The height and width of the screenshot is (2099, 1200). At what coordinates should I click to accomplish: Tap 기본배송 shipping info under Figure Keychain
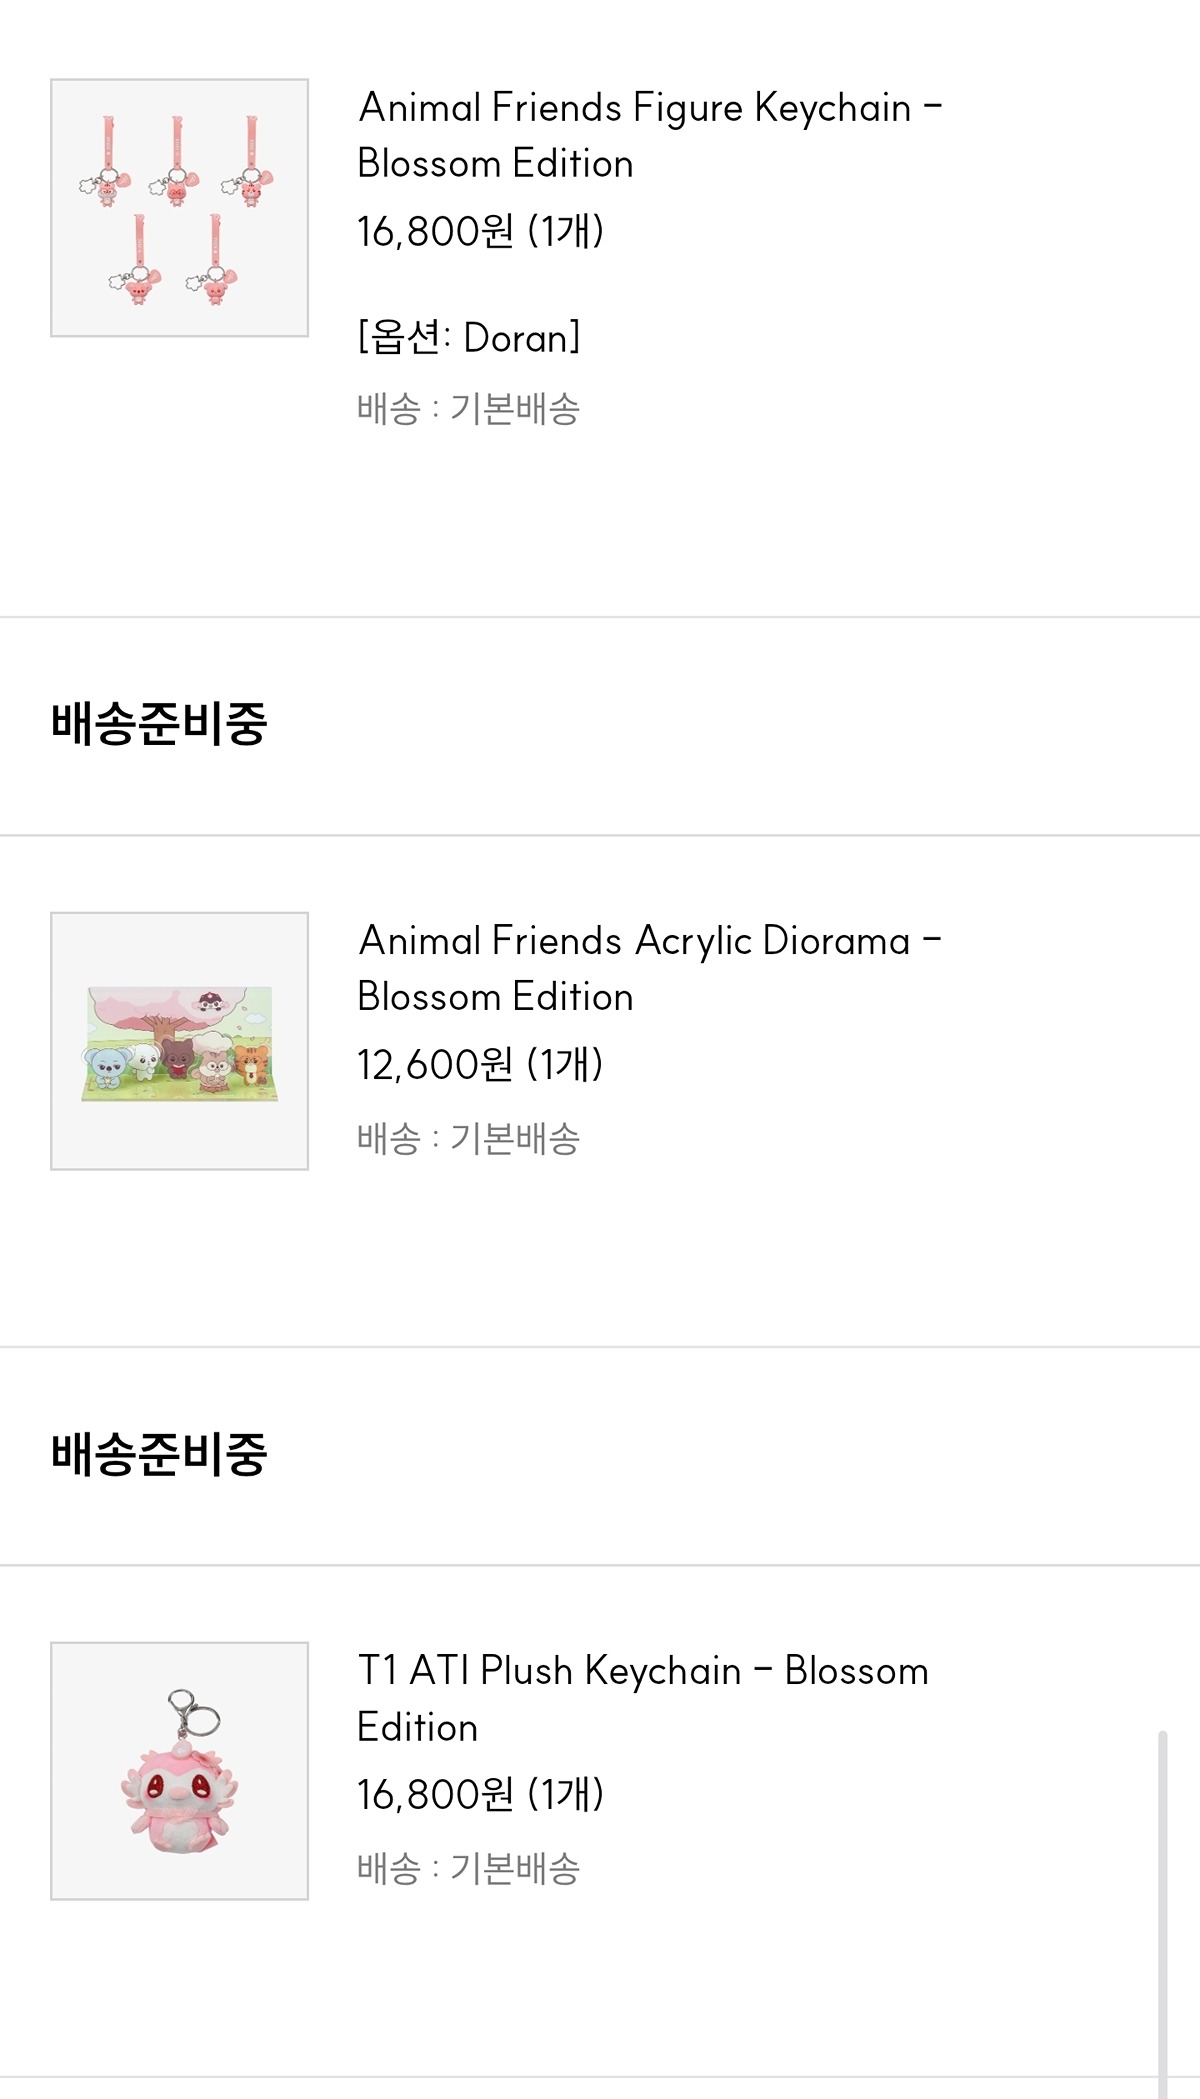point(514,409)
